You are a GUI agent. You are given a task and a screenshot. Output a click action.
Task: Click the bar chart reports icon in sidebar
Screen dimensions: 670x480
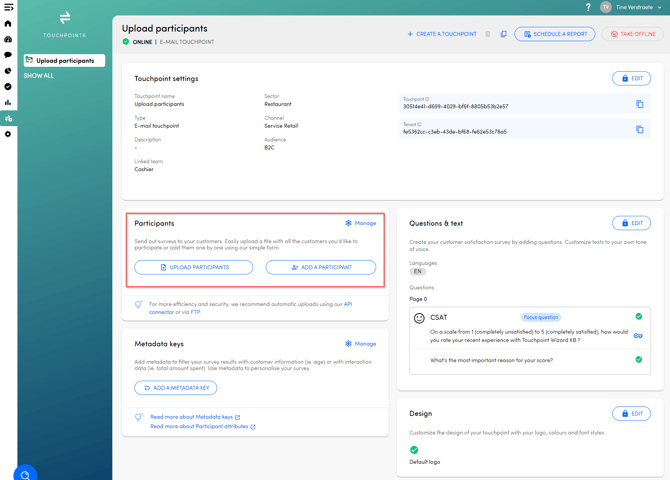pyautogui.click(x=8, y=102)
